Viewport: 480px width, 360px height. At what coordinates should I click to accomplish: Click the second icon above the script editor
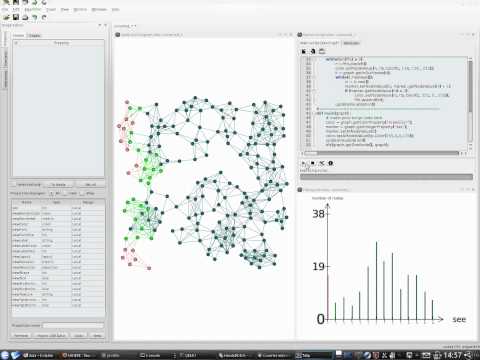(313, 51)
